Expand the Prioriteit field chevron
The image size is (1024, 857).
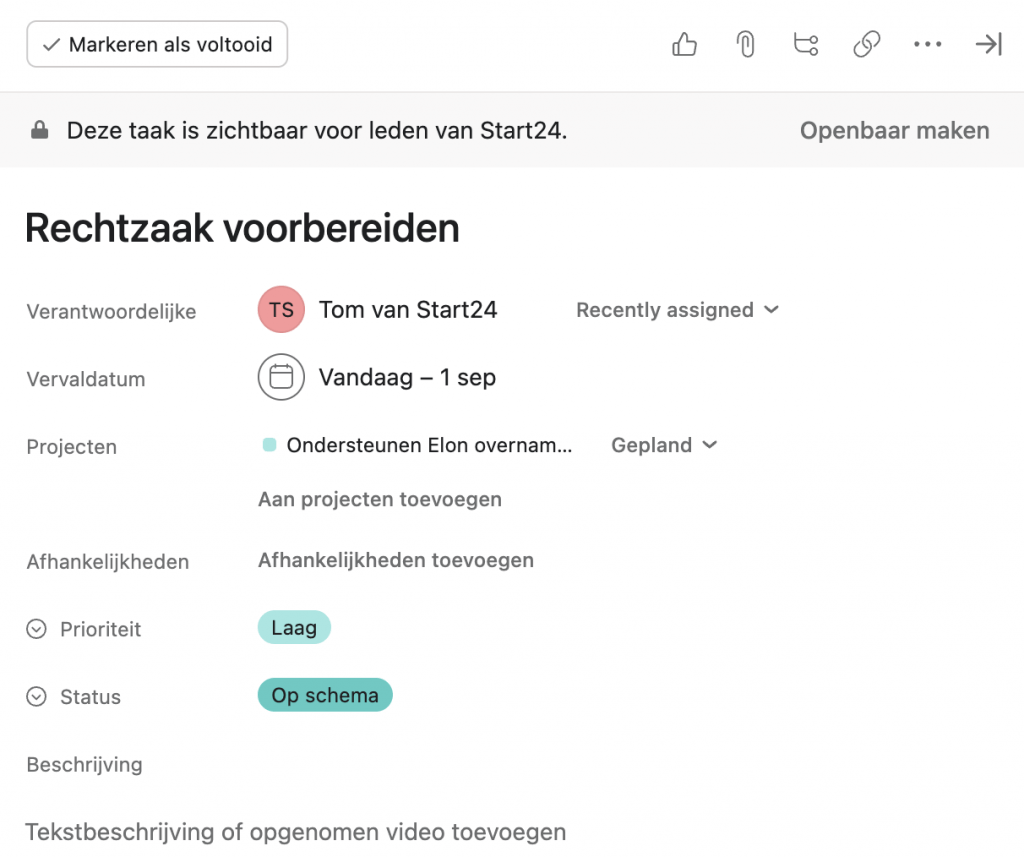37,629
